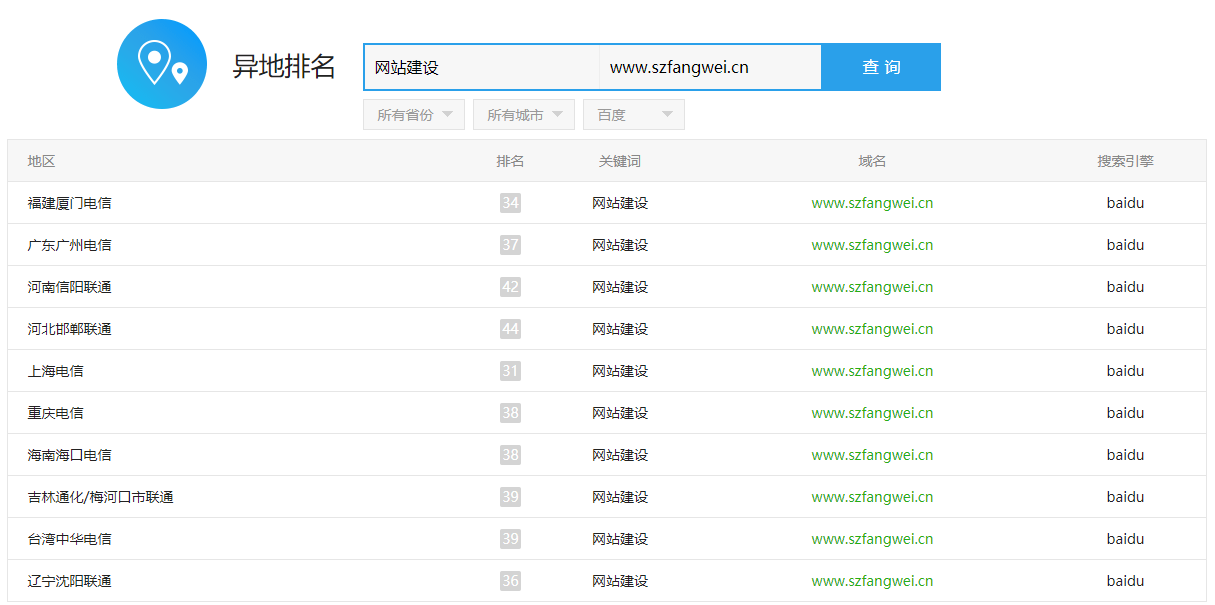Screen dimensions: 1215x605
Task: Select the 重庆电信 region cell
Action: (55, 413)
